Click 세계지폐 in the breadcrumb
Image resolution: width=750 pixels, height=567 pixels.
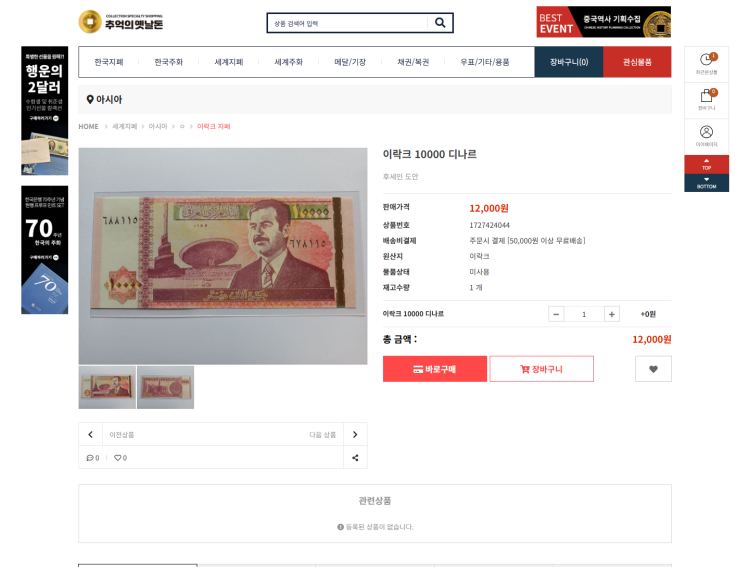click(124, 126)
